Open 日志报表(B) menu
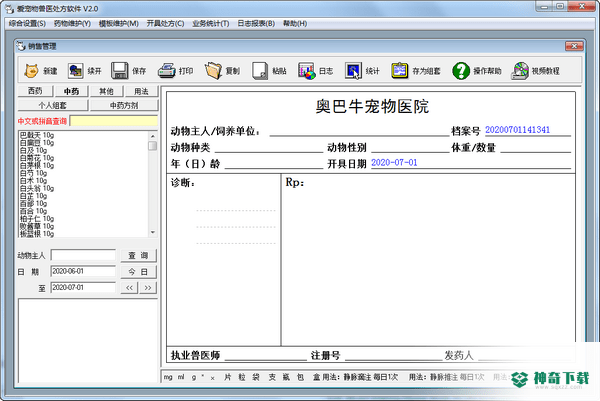This screenshot has width=600, height=401. pyautogui.click(x=256, y=24)
